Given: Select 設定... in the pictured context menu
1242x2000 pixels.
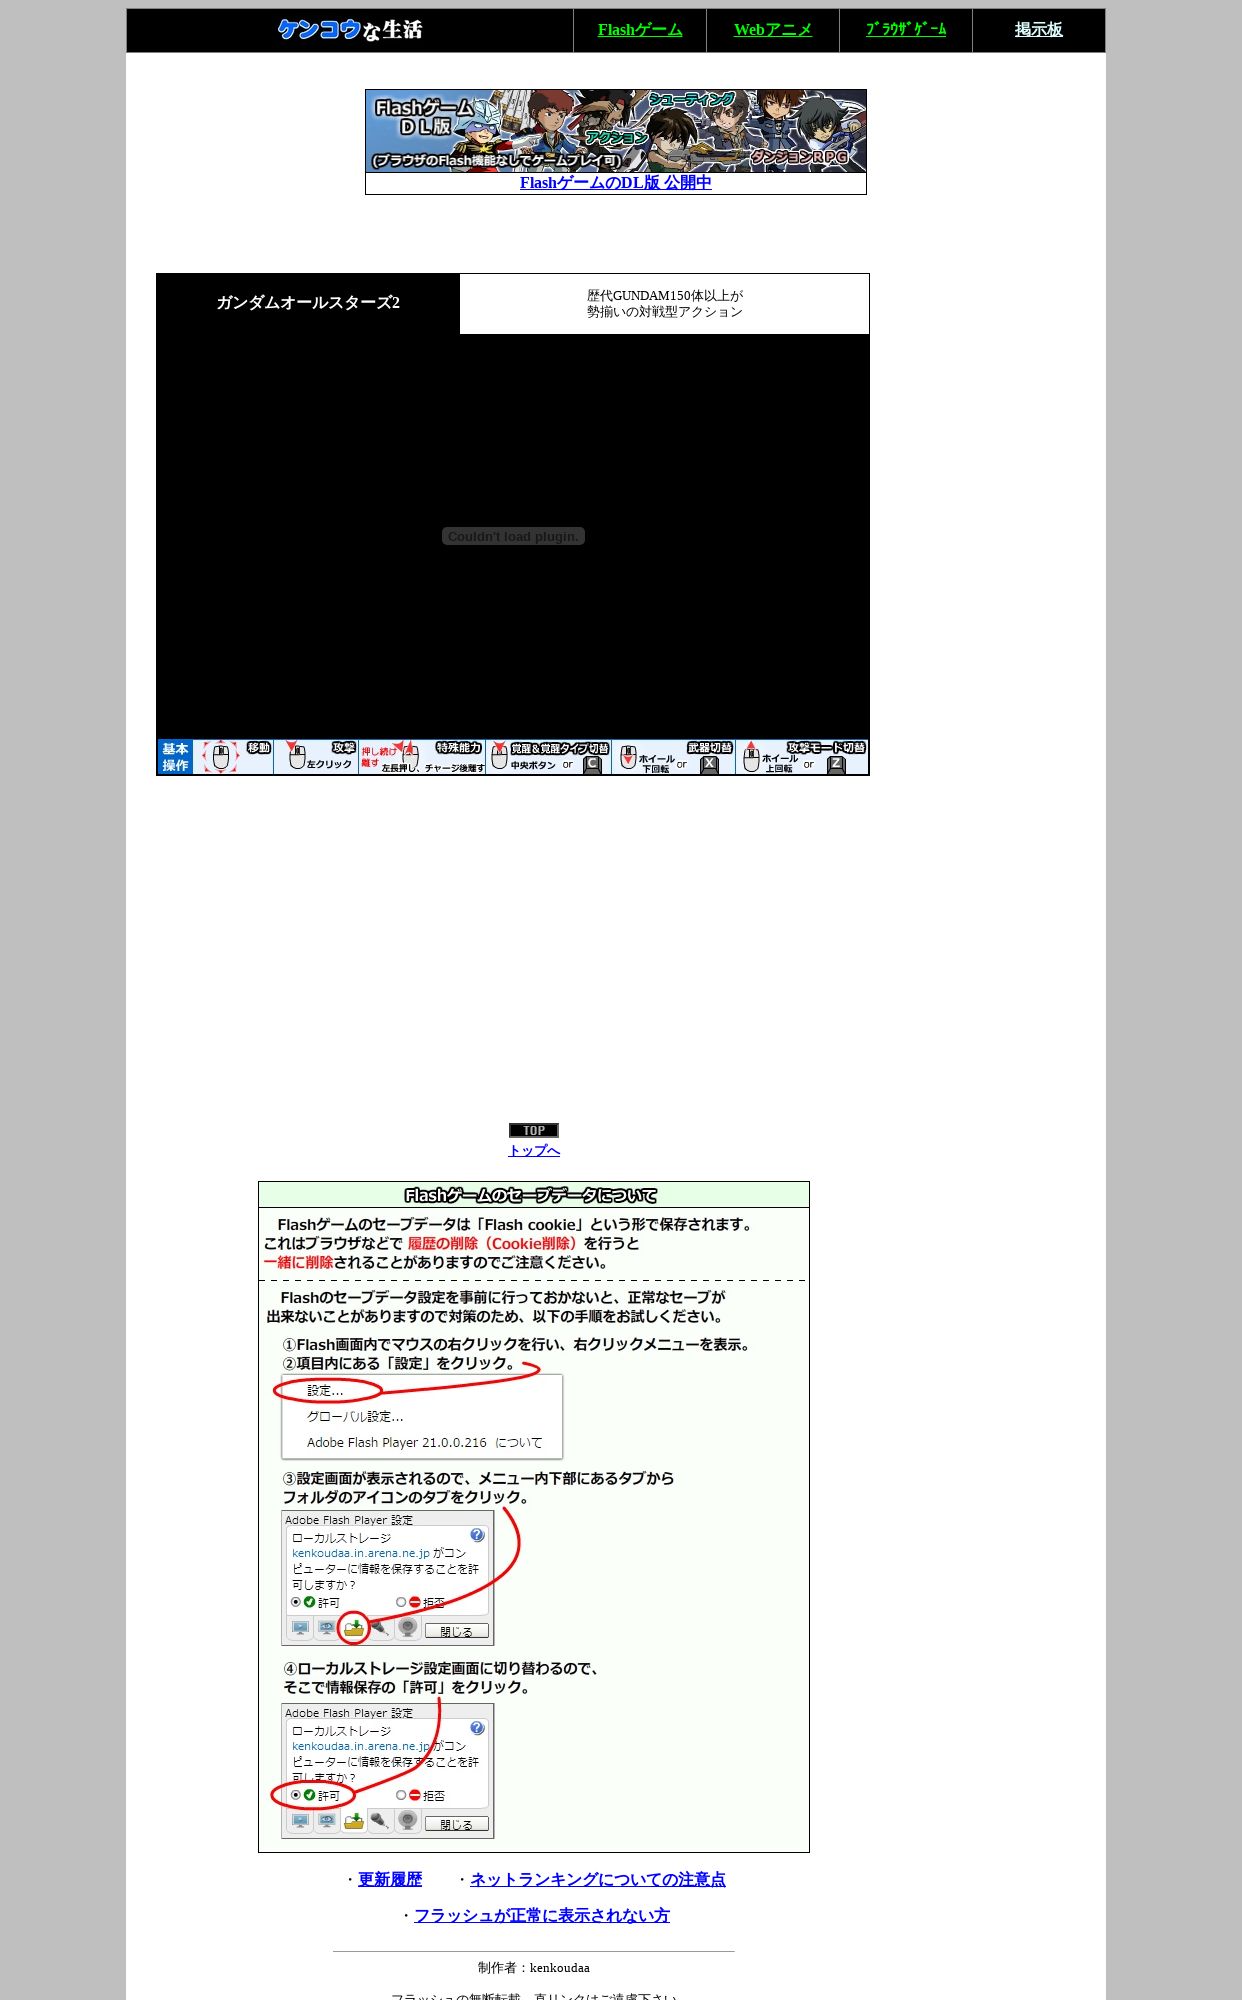Looking at the screenshot, I should (x=325, y=1391).
